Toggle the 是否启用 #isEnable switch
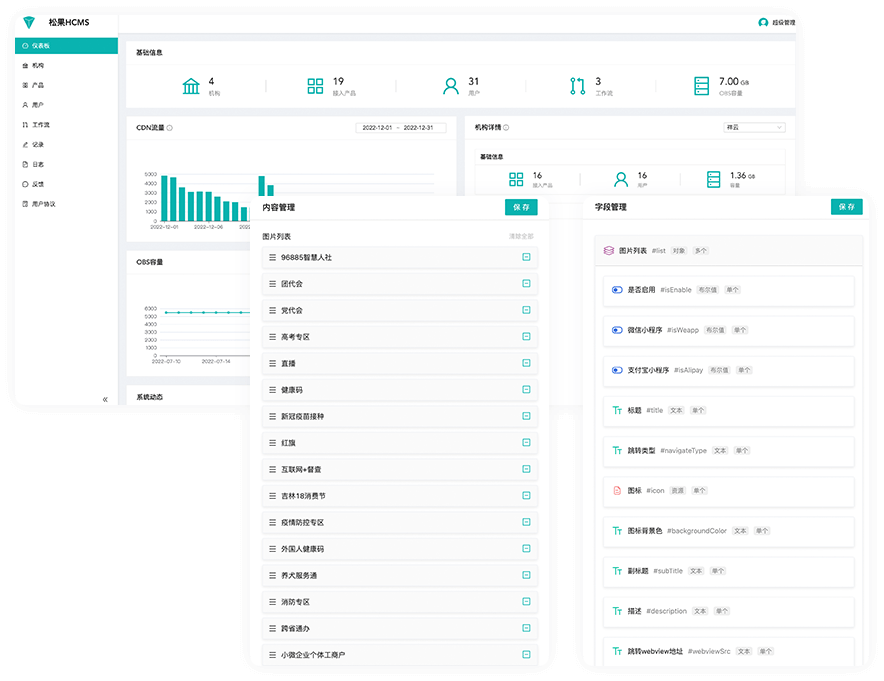Screen dimensions: 884x681 (617, 290)
